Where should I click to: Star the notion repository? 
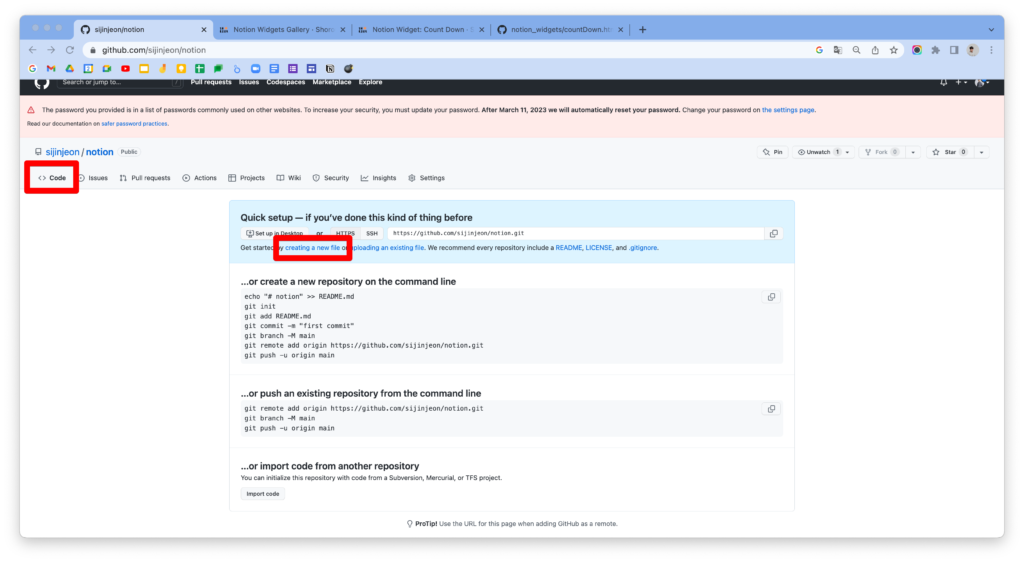pos(948,152)
